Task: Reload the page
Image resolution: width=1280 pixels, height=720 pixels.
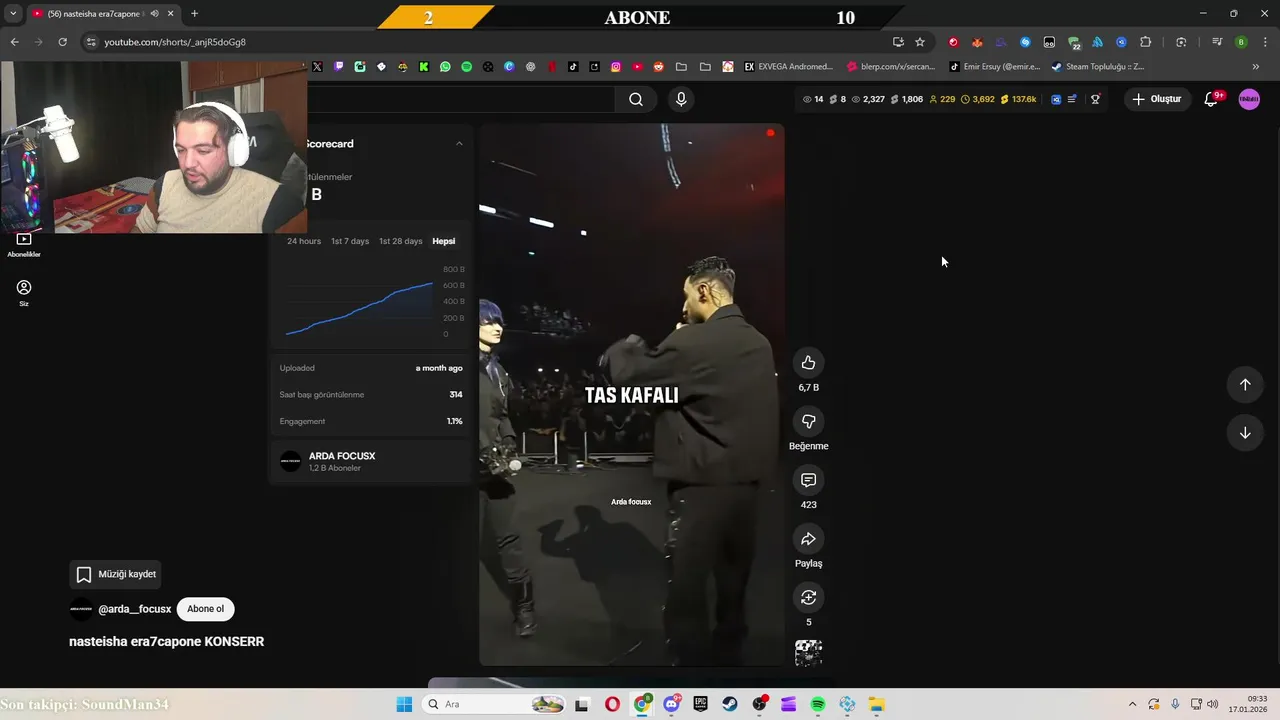Action: [x=62, y=42]
